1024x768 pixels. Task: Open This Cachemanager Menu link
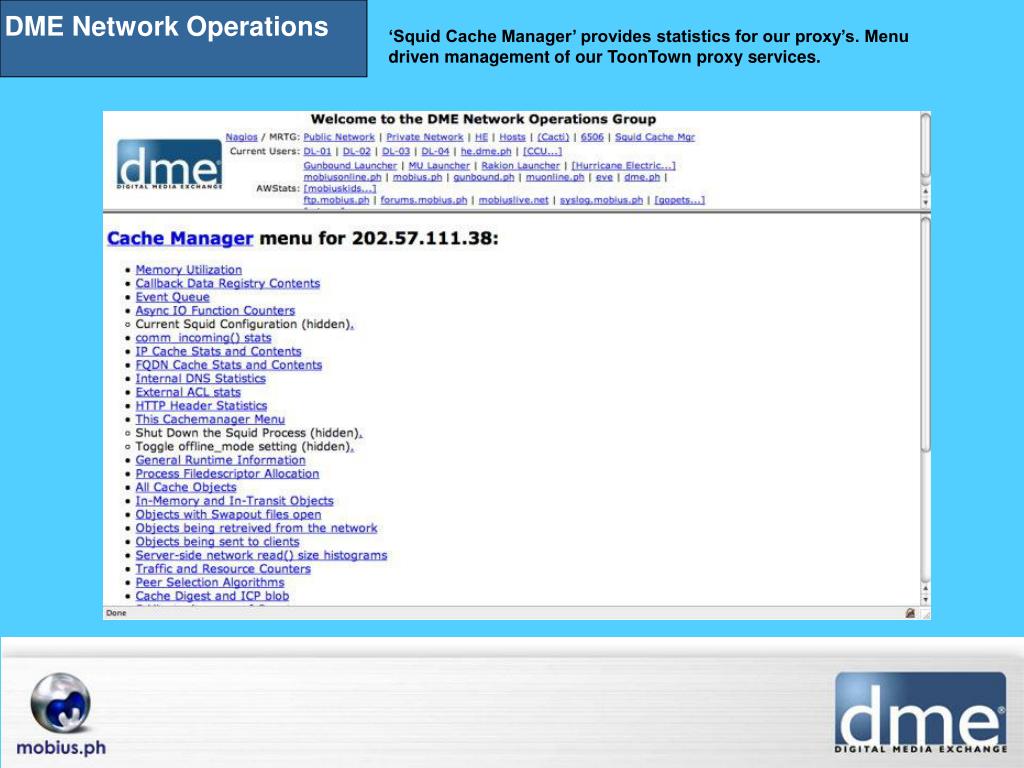(x=210, y=419)
